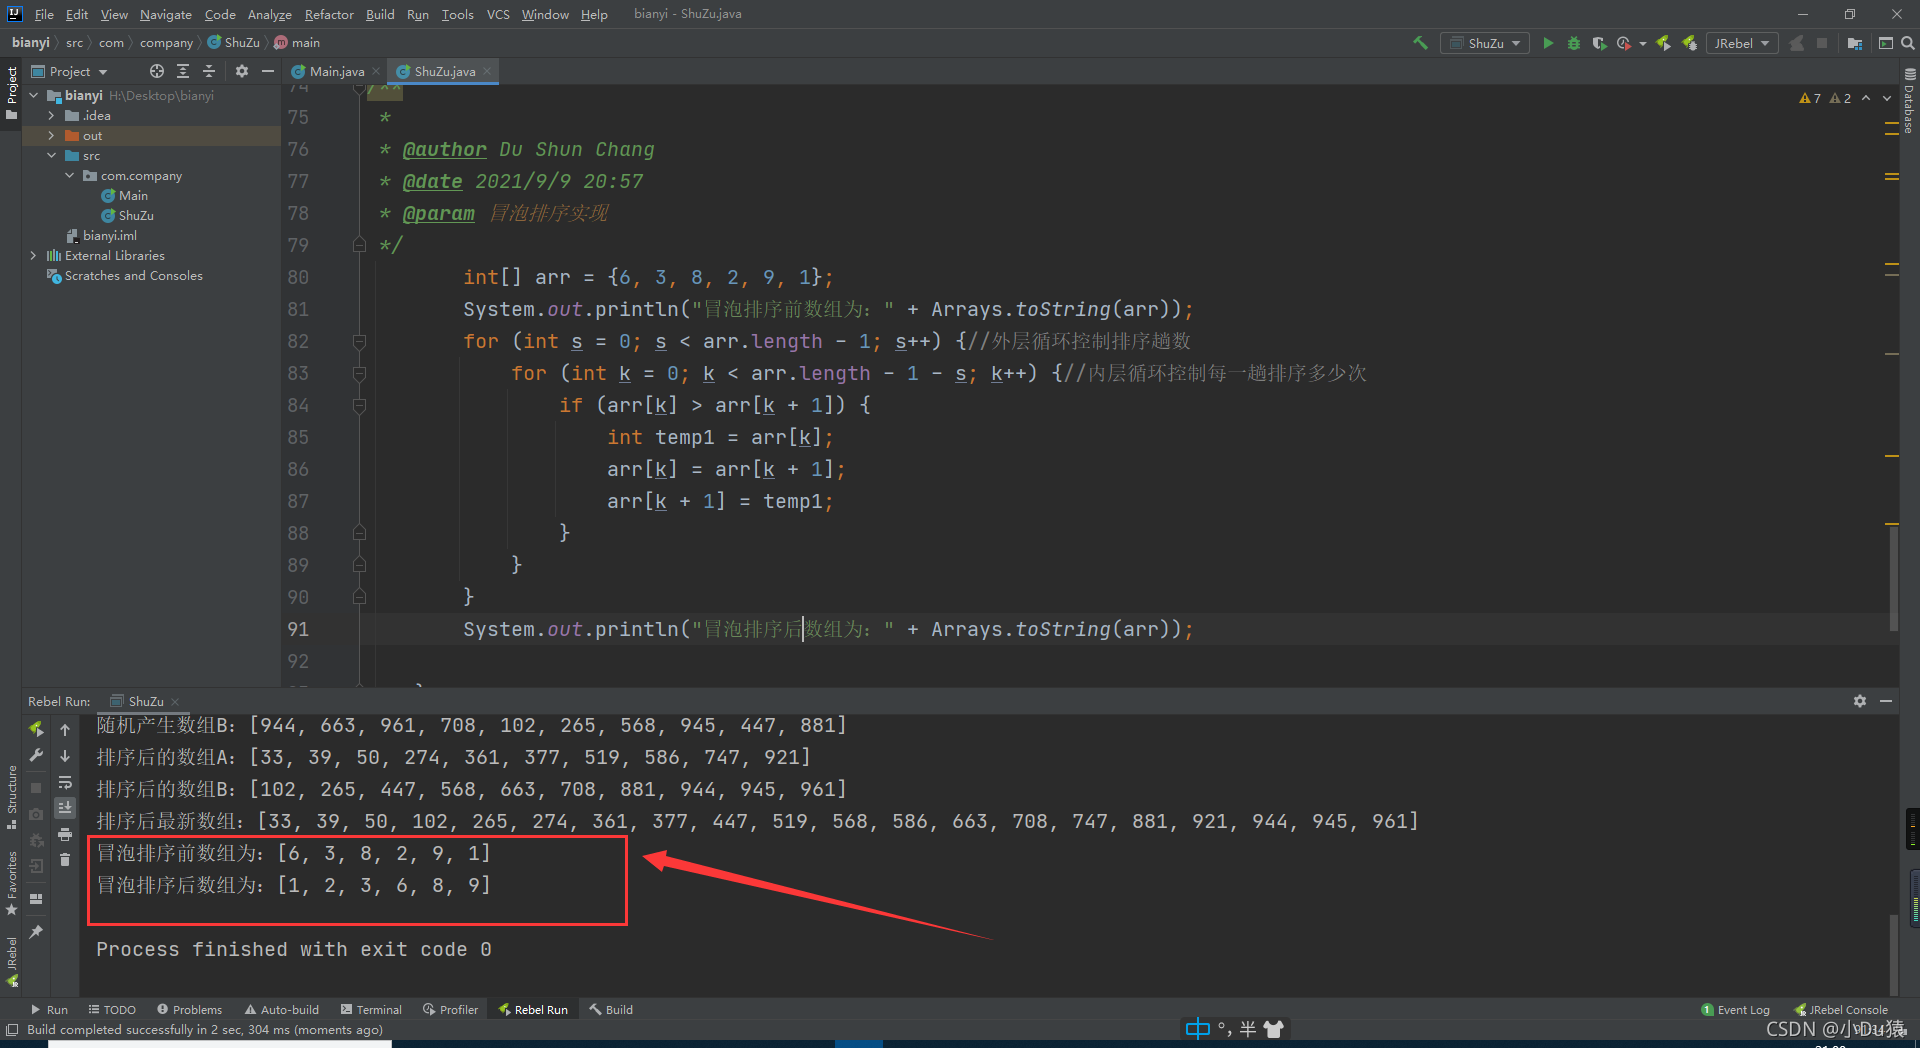This screenshot has width=1920, height=1048.
Task: Switch to Main.java editor tab
Action: click(x=336, y=71)
